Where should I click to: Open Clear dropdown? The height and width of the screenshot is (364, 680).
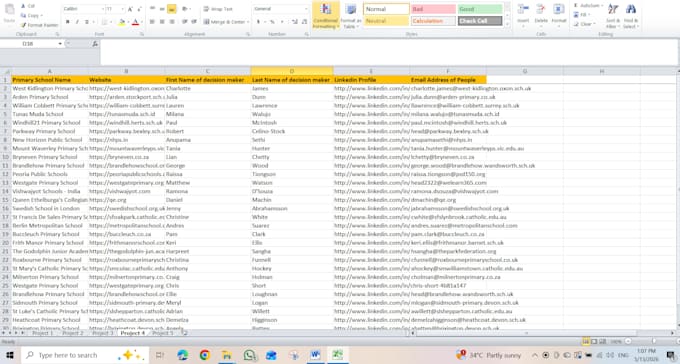tap(585, 24)
